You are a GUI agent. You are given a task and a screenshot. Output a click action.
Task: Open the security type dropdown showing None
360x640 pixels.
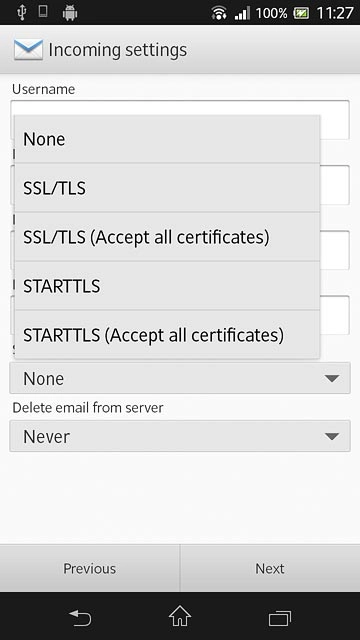click(x=180, y=378)
